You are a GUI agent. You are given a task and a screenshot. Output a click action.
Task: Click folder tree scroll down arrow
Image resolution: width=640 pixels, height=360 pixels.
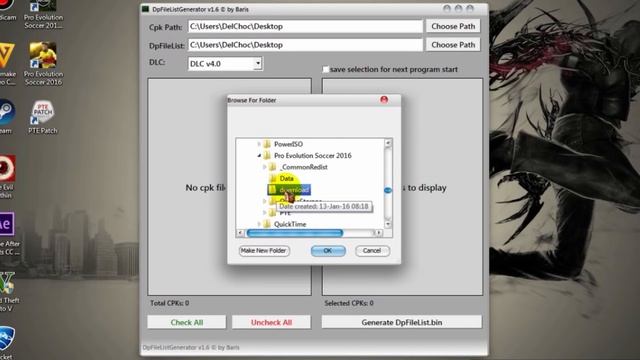(x=388, y=224)
